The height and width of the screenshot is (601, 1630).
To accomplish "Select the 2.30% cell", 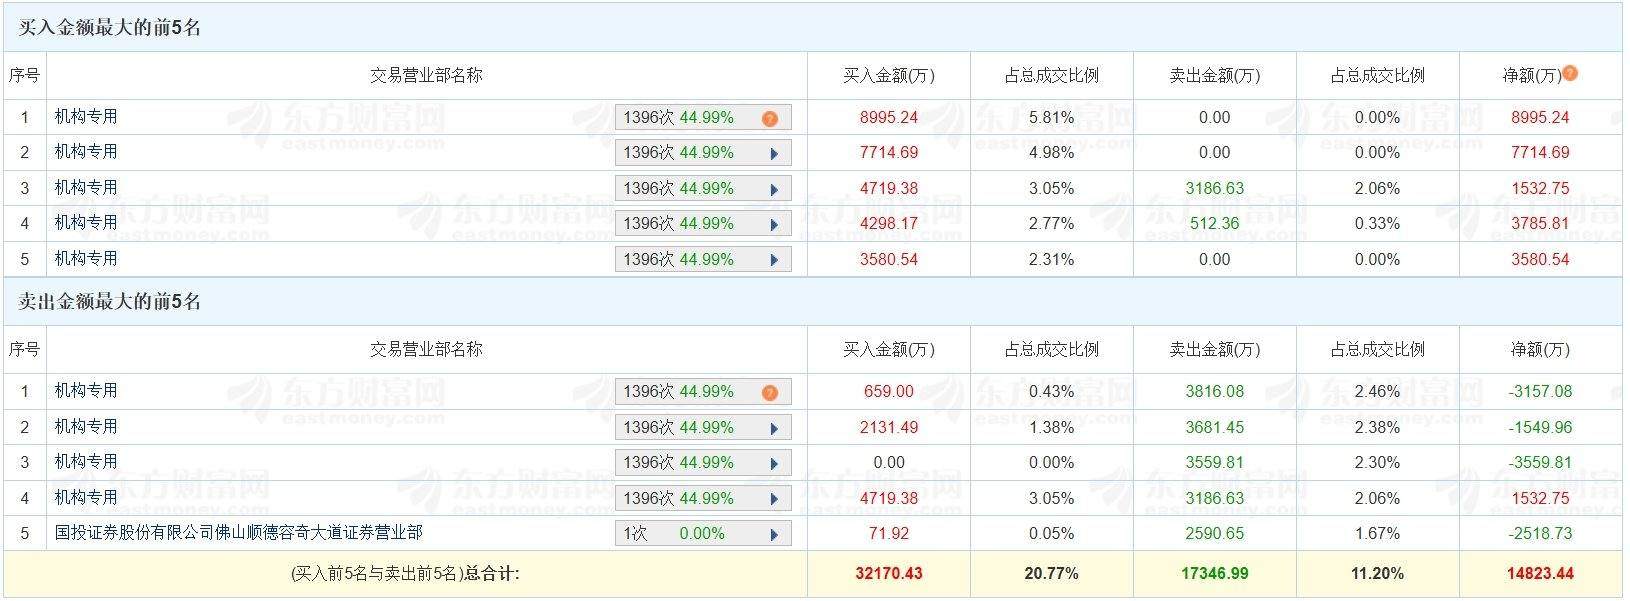I will pos(1378,462).
